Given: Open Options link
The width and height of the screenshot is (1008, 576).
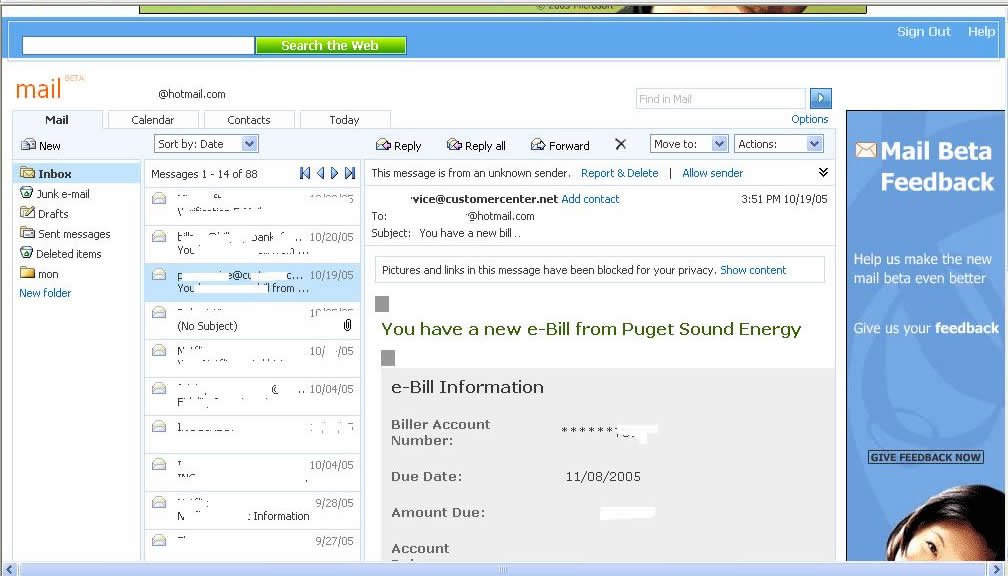Looking at the screenshot, I should (809, 119).
